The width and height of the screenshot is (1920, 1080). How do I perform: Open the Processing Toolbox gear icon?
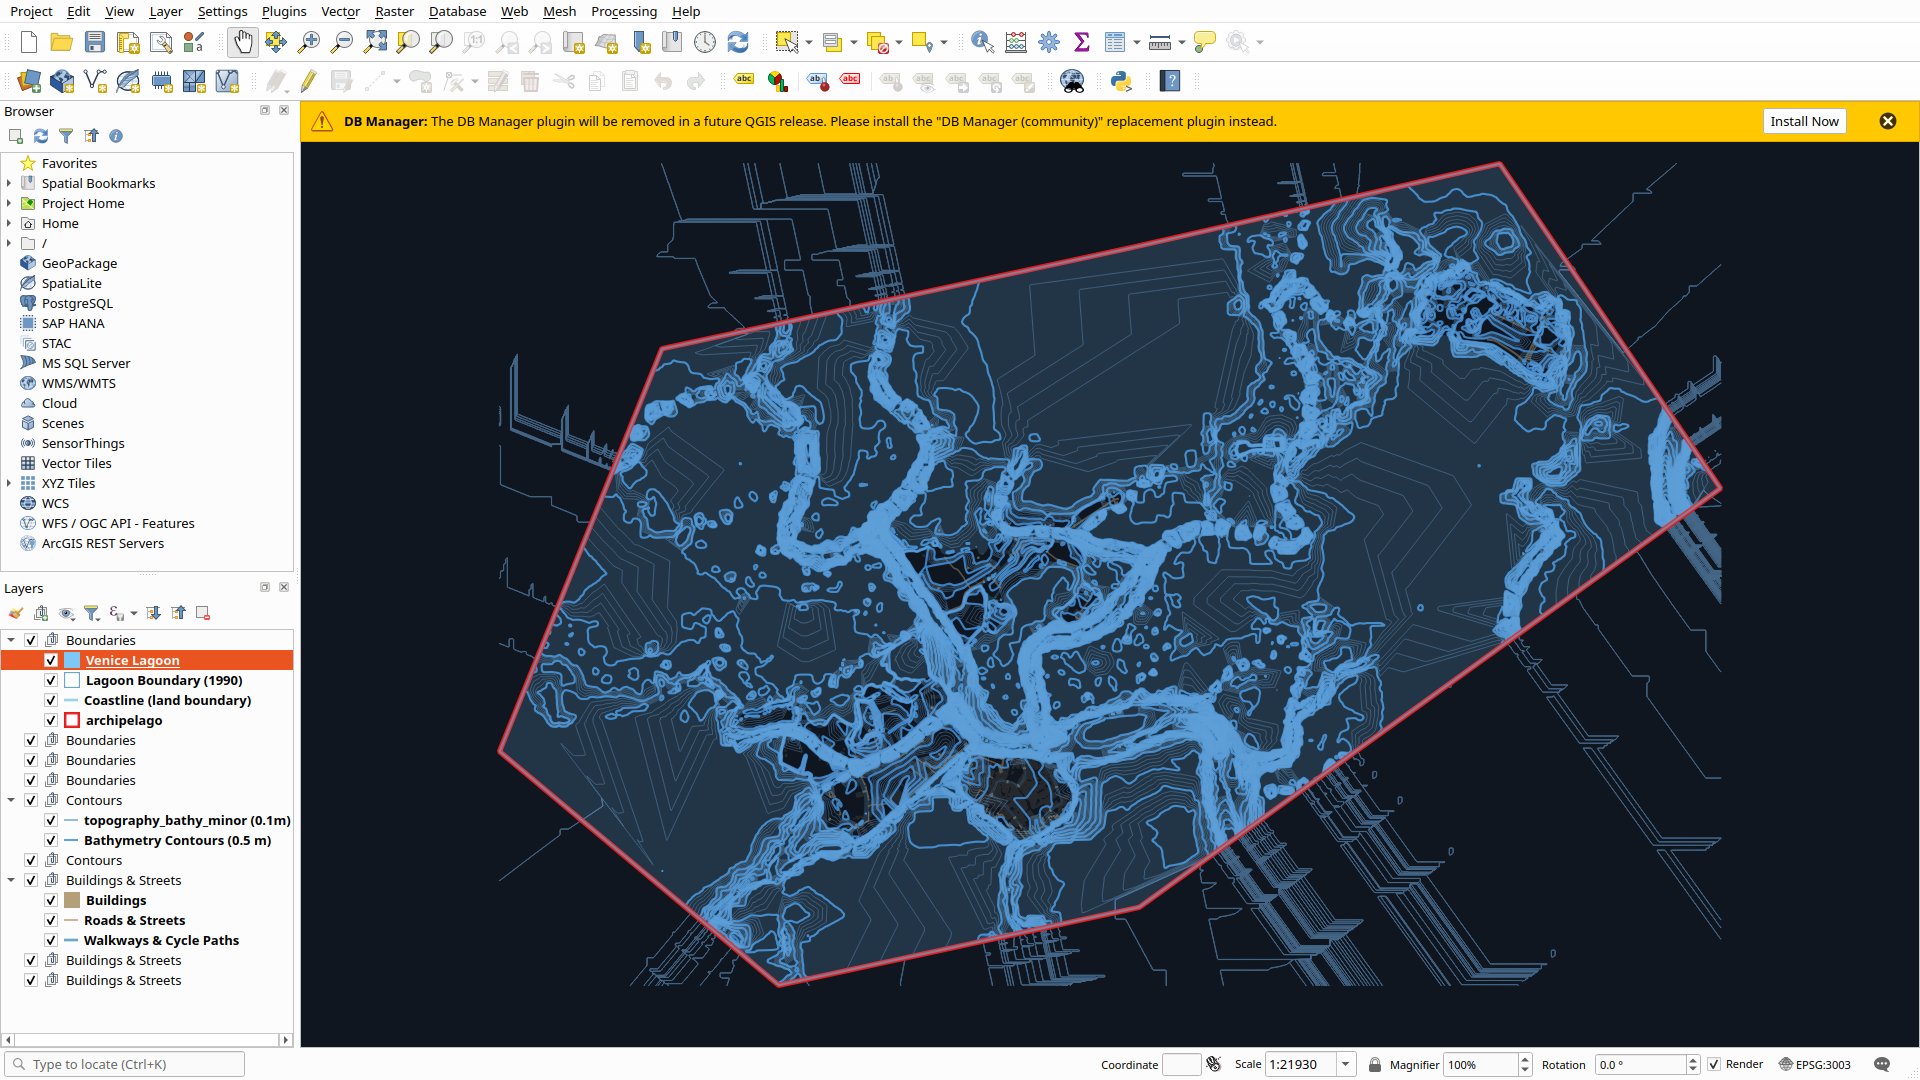[1049, 42]
